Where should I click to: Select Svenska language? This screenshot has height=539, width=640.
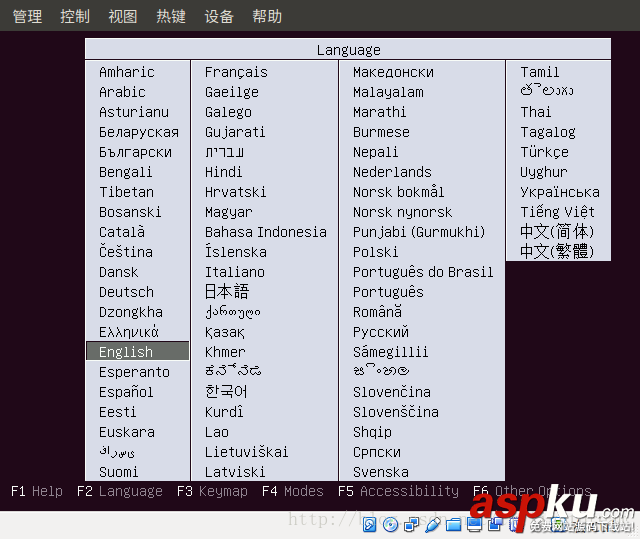click(381, 472)
